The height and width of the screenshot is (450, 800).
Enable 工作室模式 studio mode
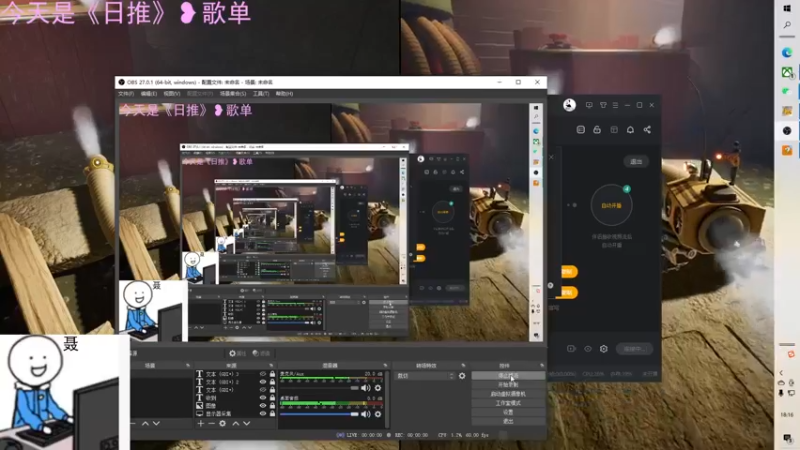[508, 403]
